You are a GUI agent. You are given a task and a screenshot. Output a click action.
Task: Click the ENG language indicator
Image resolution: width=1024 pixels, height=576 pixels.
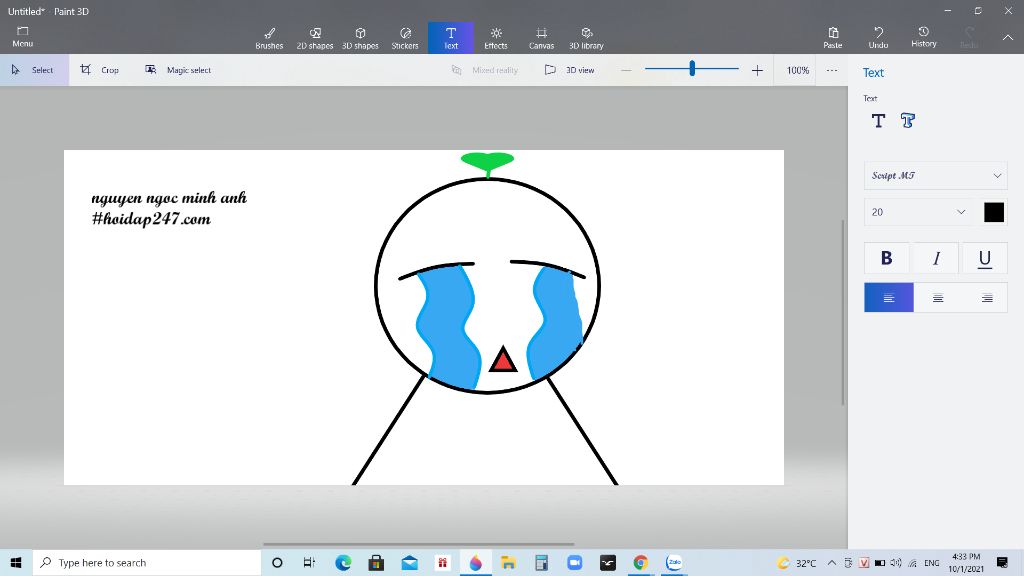(932, 562)
